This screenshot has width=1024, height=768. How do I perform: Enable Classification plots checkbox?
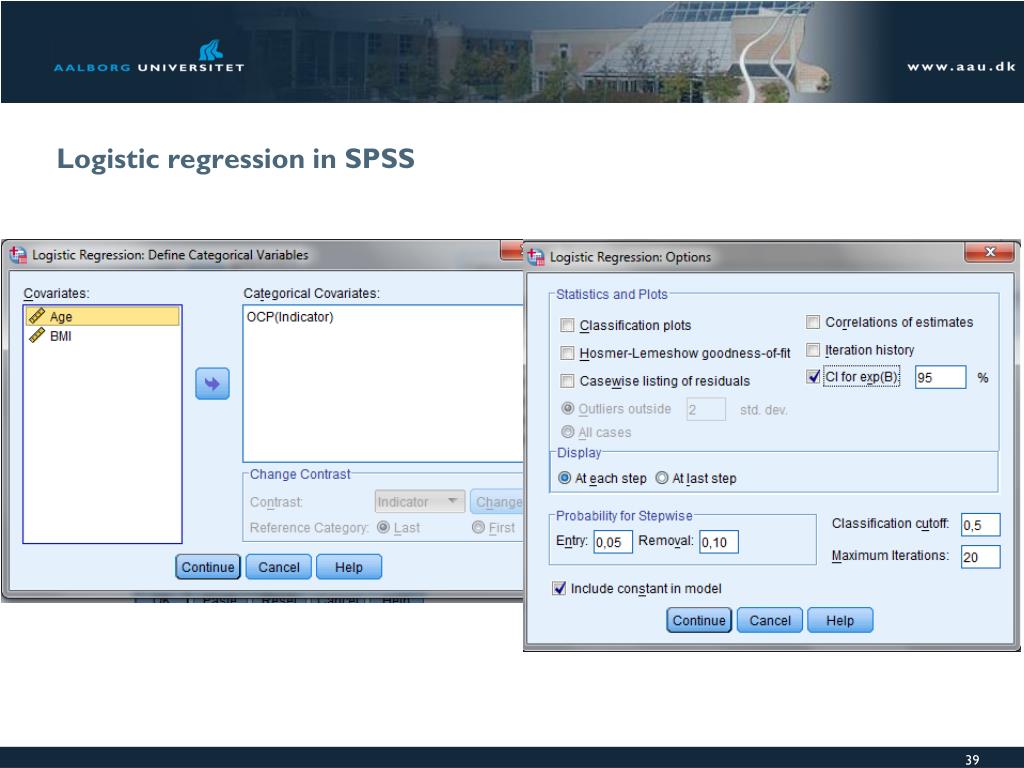point(568,325)
